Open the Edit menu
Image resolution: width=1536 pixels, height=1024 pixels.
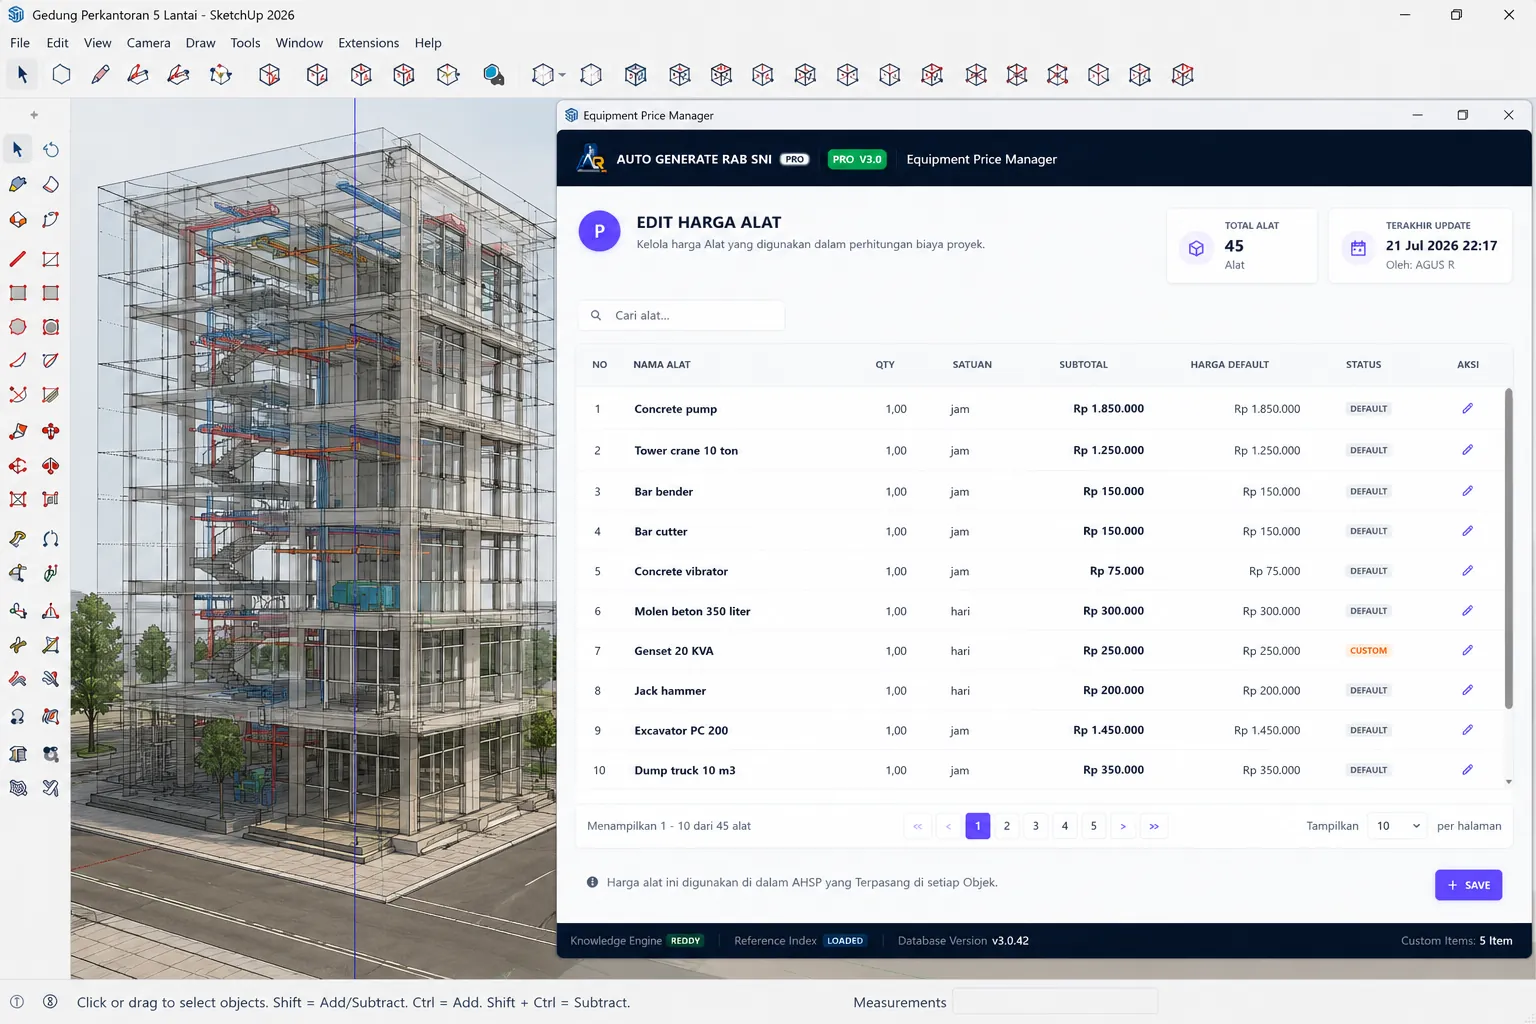57,43
